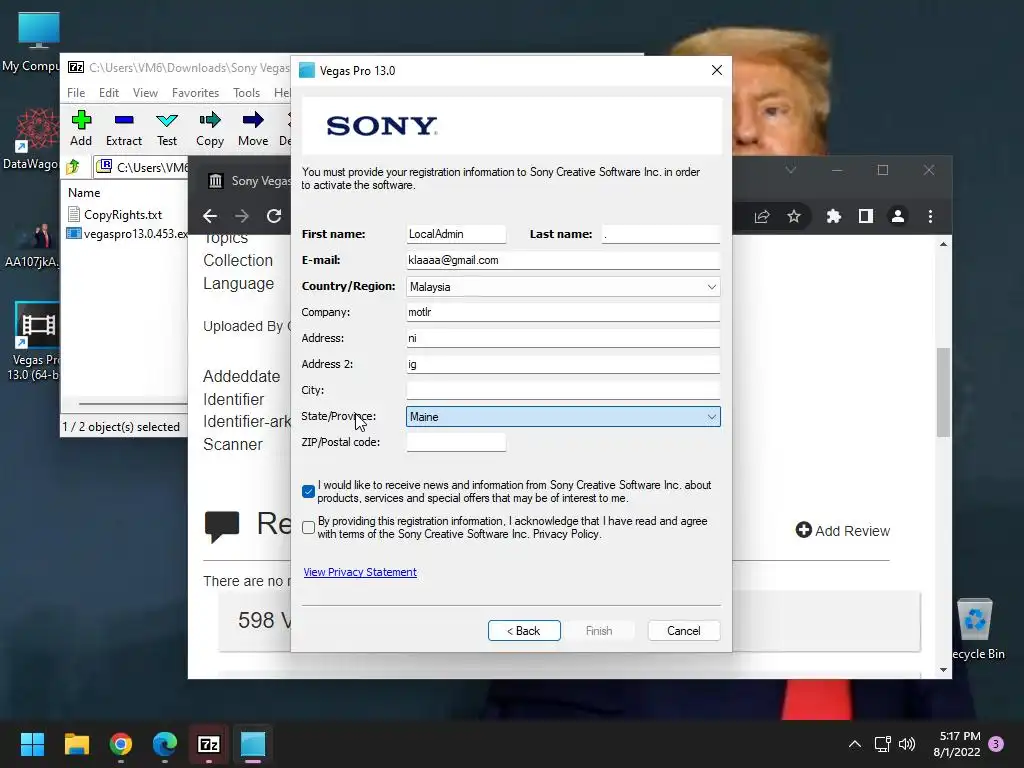Click the network icon in system tray
The height and width of the screenshot is (768, 1024).
[882, 744]
